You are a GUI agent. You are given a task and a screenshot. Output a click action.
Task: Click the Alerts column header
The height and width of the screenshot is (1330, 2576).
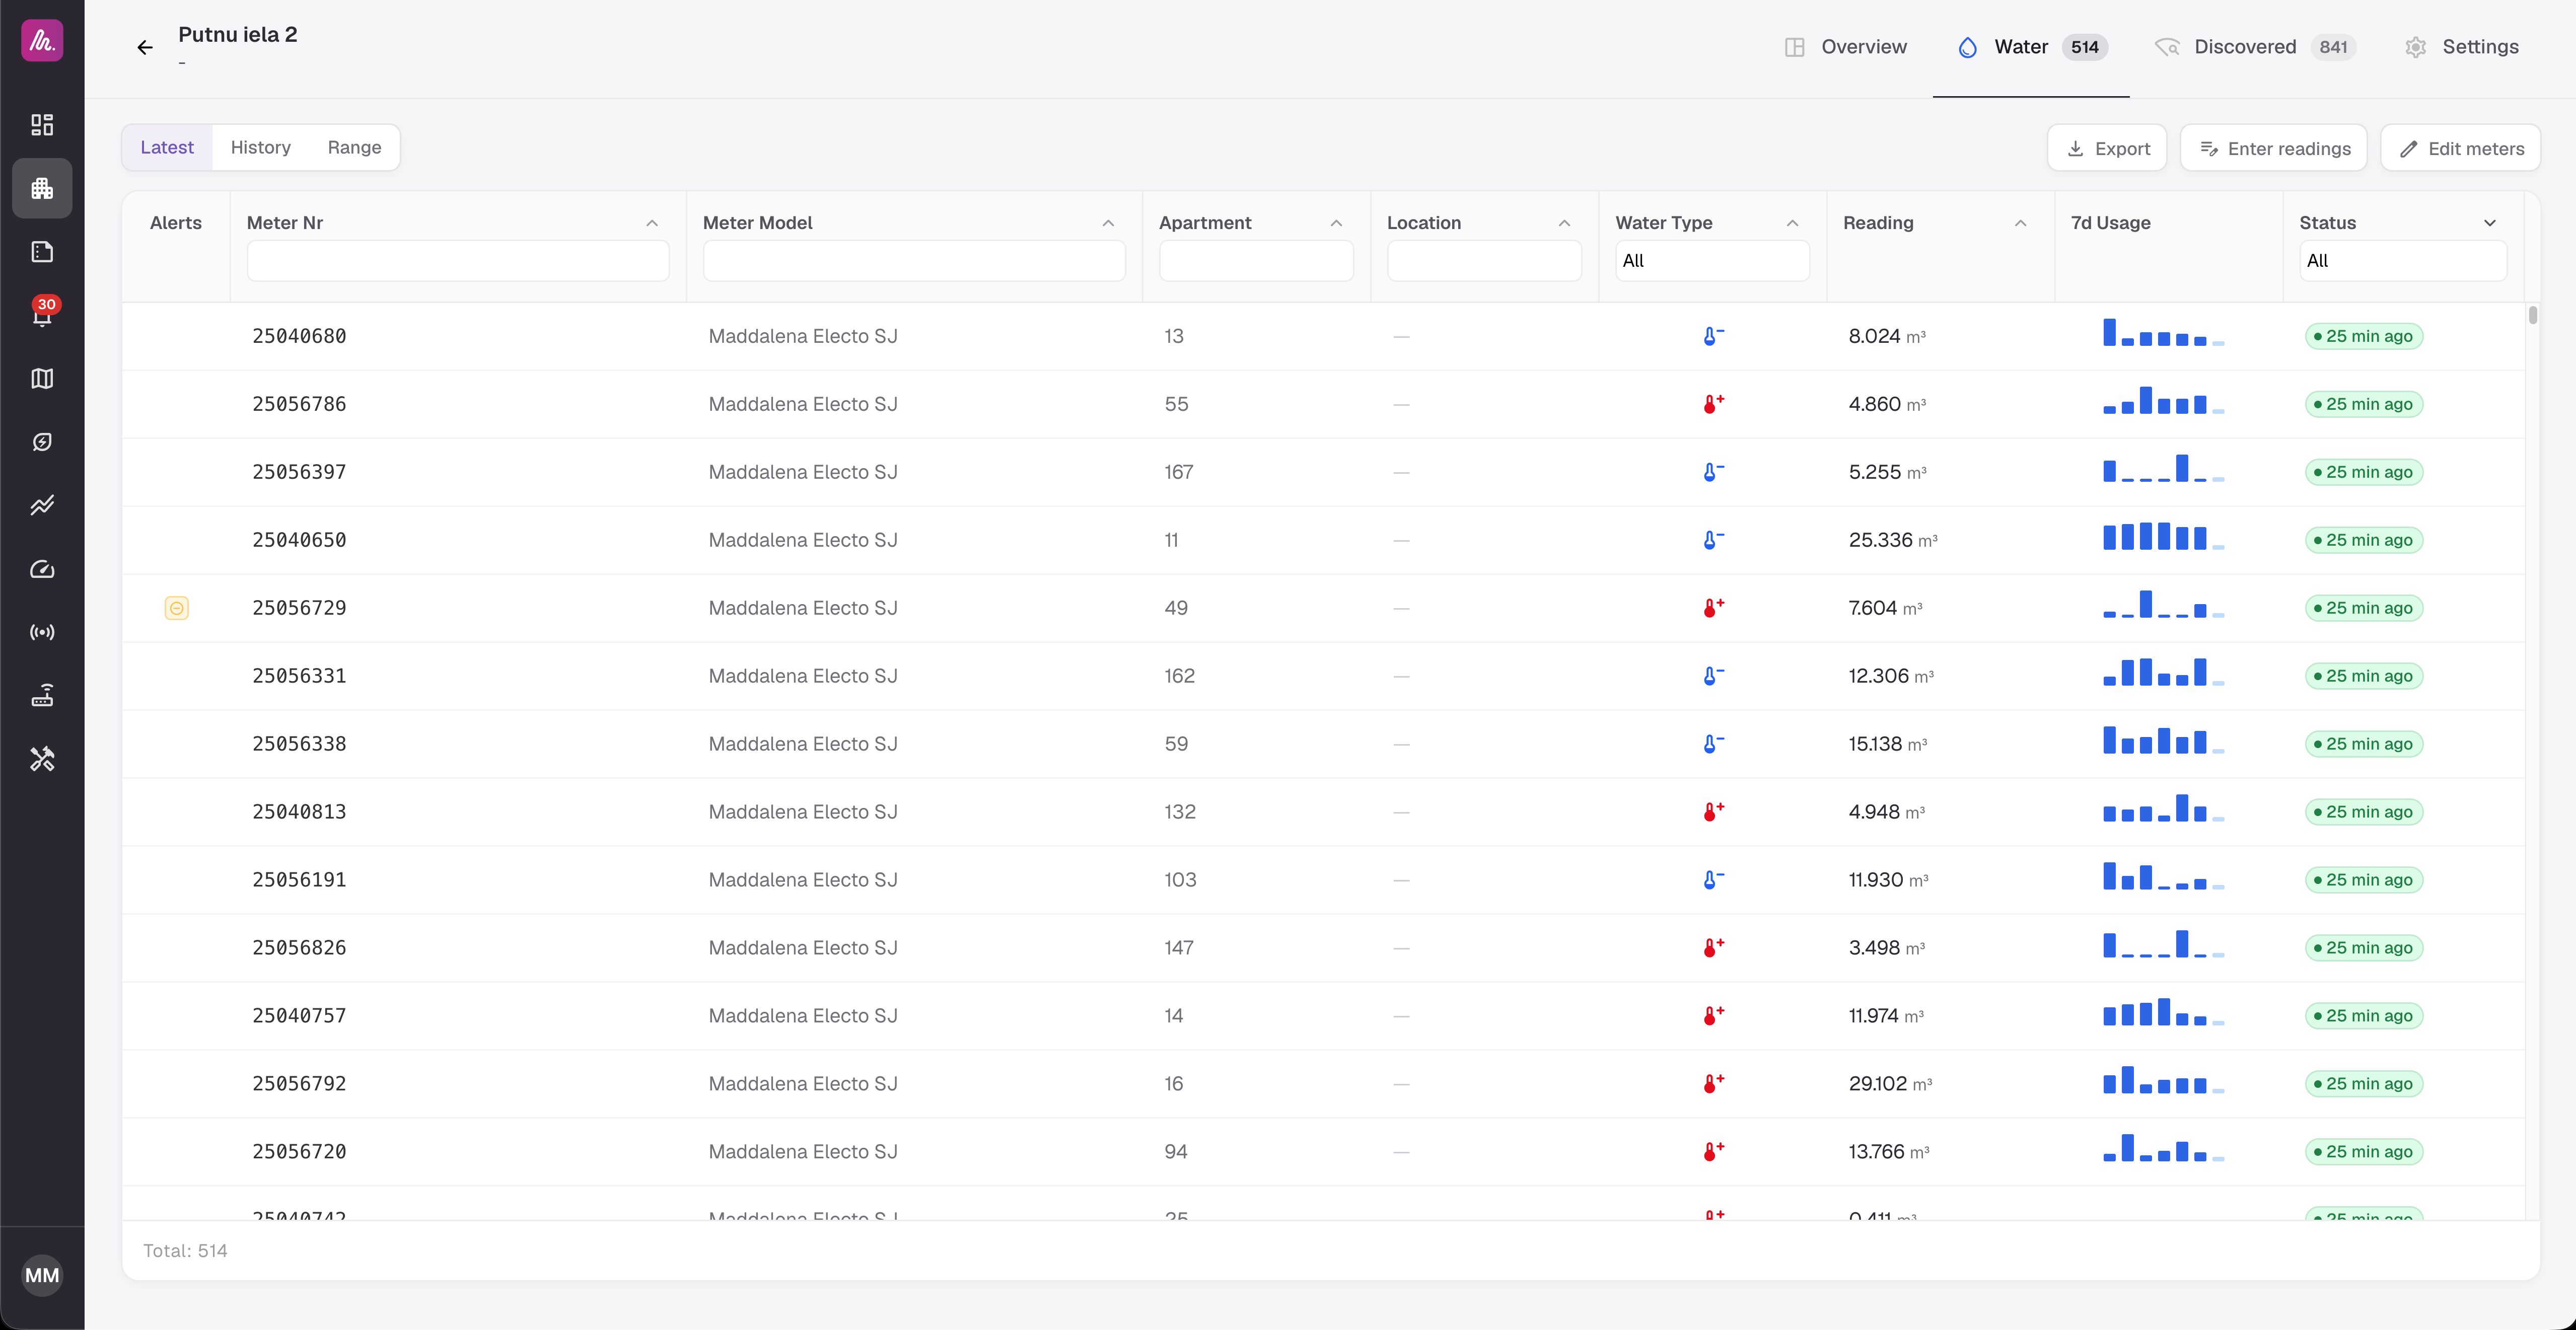coord(176,223)
